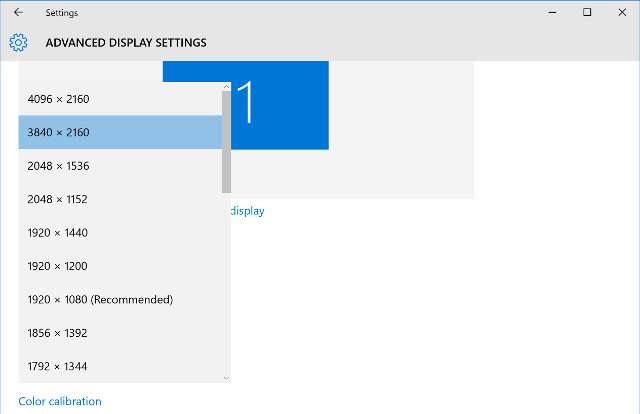640x414 pixels.
Task: Click the Settings gear icon
Action: [x=18, y=42]
